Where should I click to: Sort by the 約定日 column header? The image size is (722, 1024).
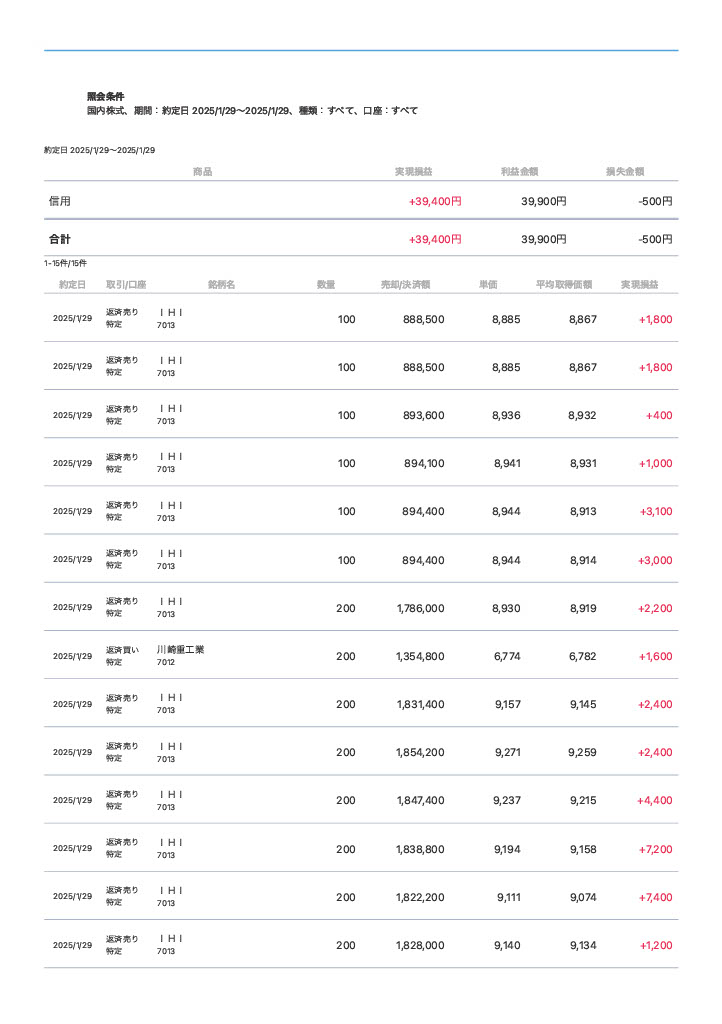tap(72, 285)
